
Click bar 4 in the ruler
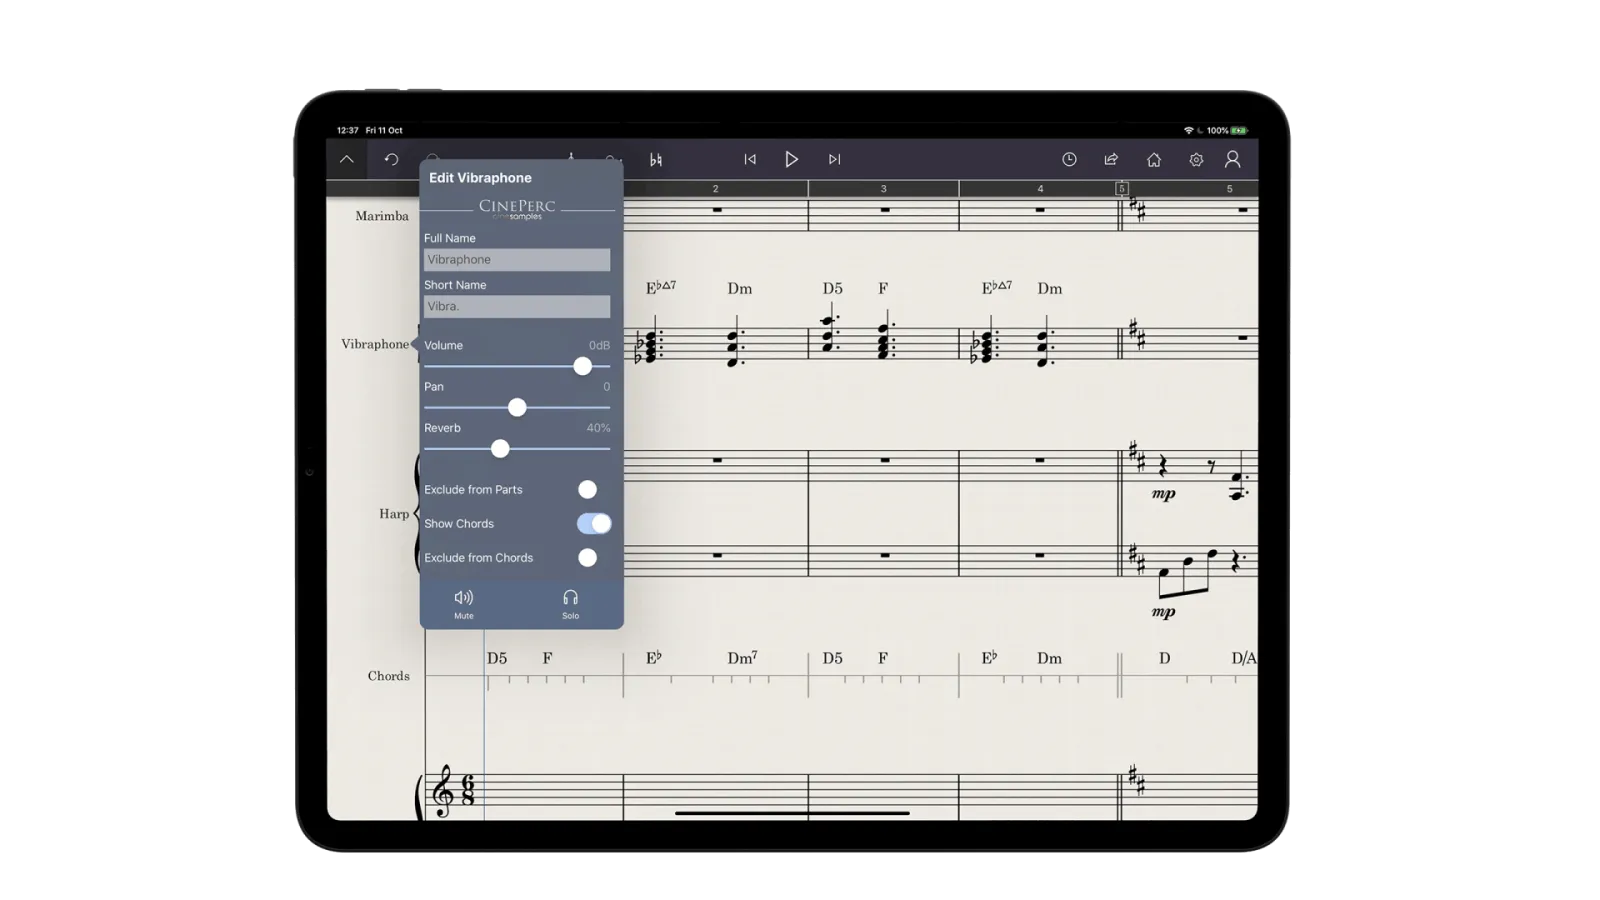[1040, 188]
